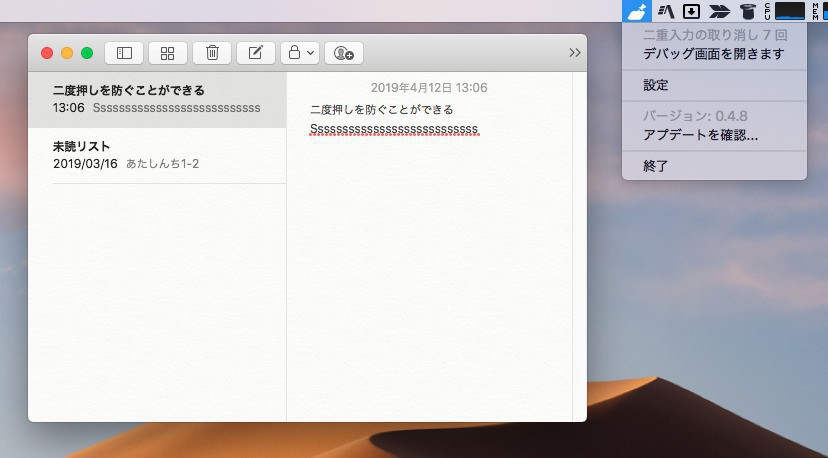Open the slanted EA-style menu bar icon
The image size is (828, 458).
click(666, 11)
